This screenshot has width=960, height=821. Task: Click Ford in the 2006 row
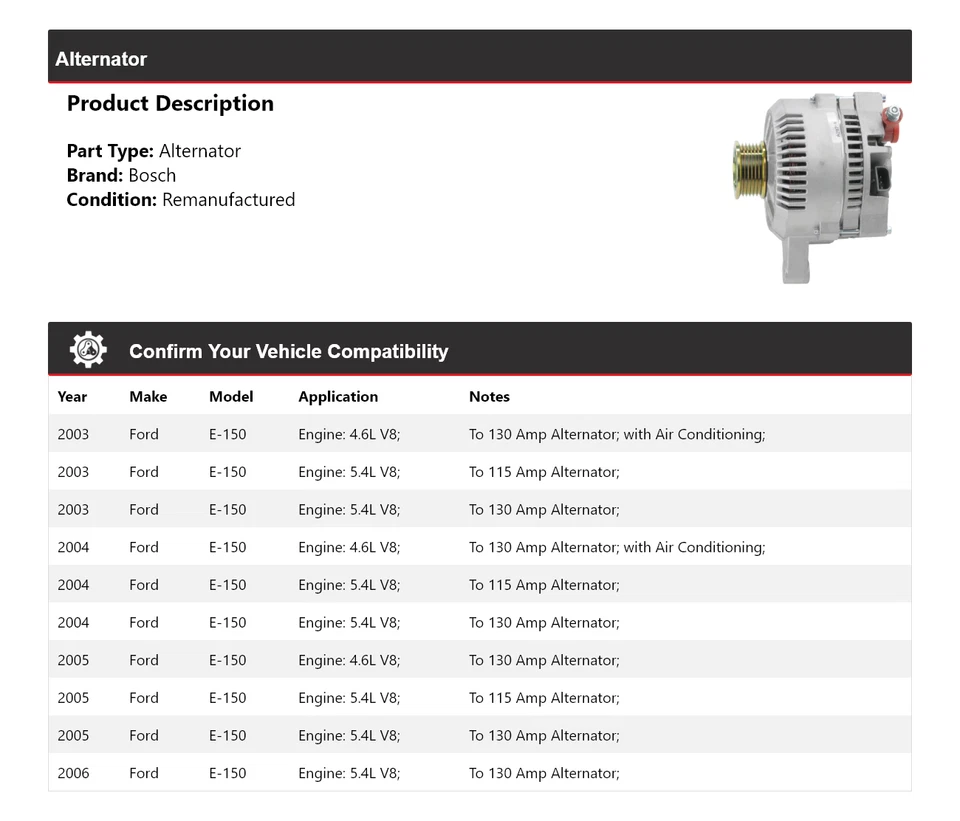click(144, 773)
